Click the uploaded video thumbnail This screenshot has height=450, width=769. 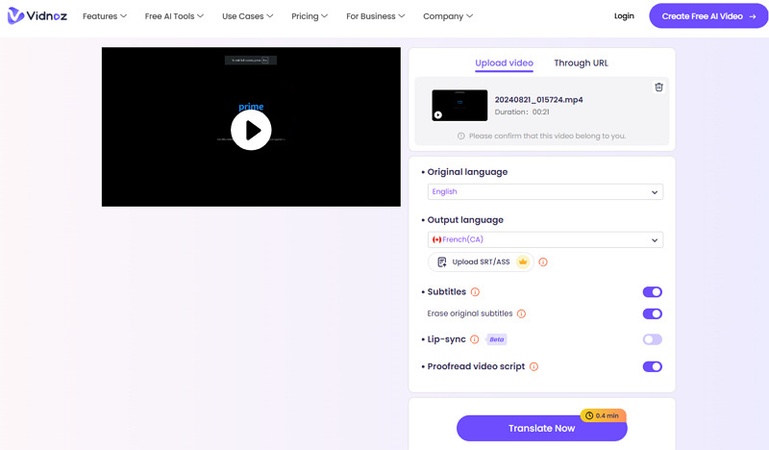point(460,105)
